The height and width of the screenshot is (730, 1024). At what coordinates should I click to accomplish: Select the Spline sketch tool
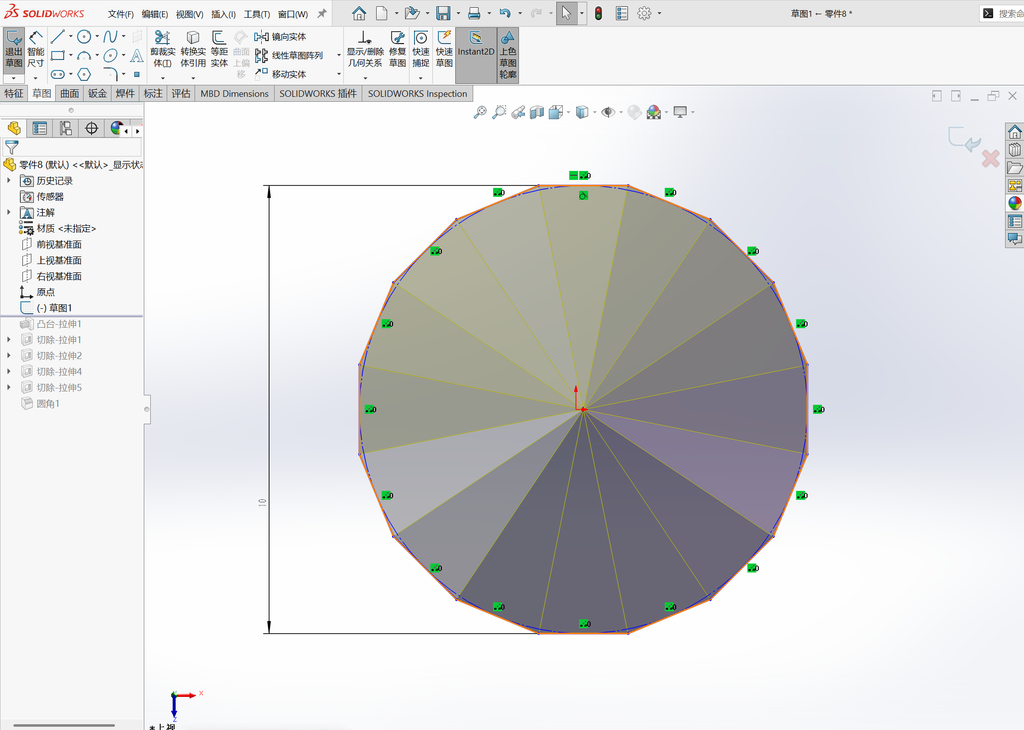click(110, 37)
